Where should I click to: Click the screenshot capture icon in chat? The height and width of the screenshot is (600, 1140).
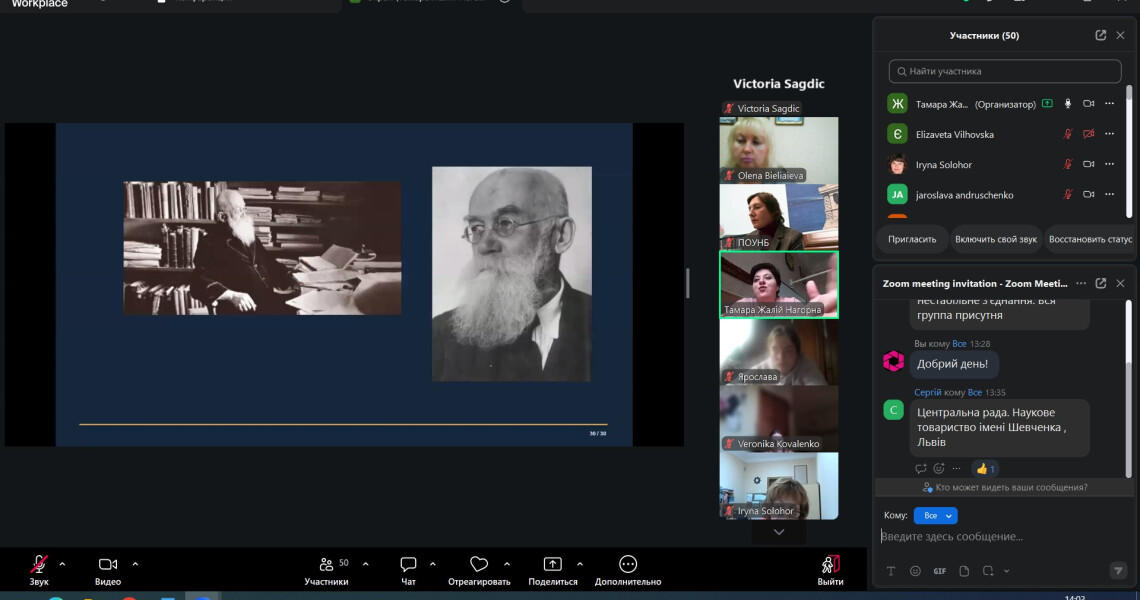tap(988, 571)
